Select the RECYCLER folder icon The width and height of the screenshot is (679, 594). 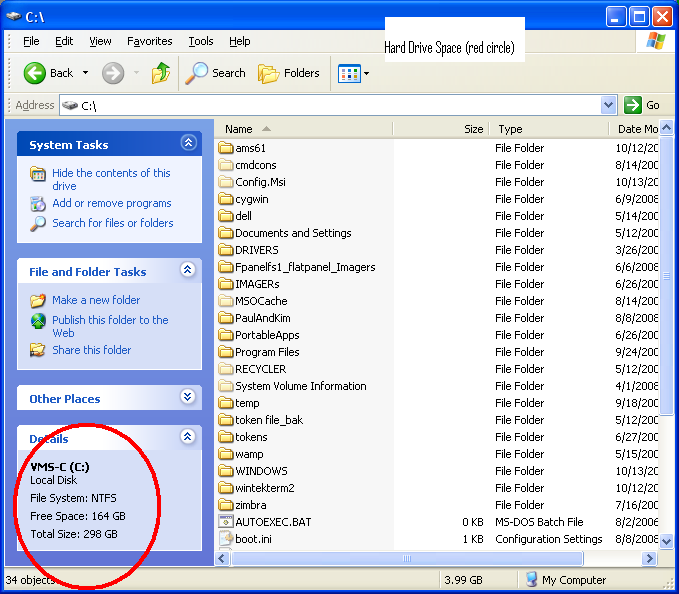(226, 368)
